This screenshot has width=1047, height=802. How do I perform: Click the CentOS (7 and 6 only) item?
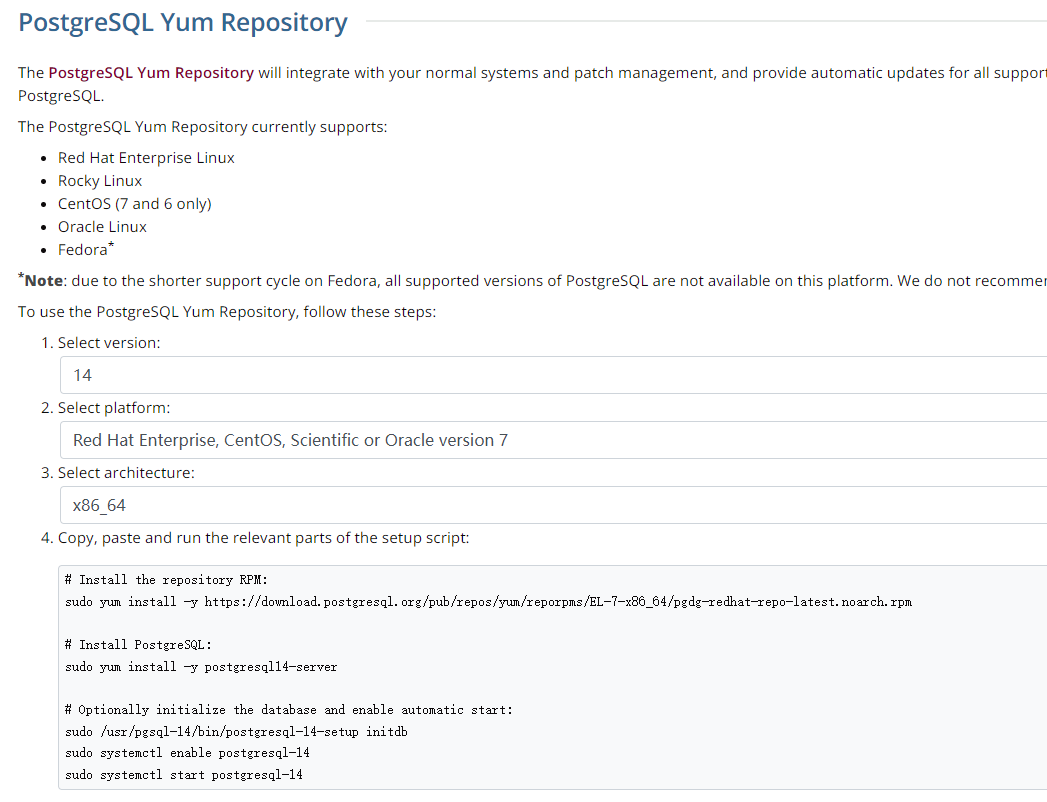point(134,204)
